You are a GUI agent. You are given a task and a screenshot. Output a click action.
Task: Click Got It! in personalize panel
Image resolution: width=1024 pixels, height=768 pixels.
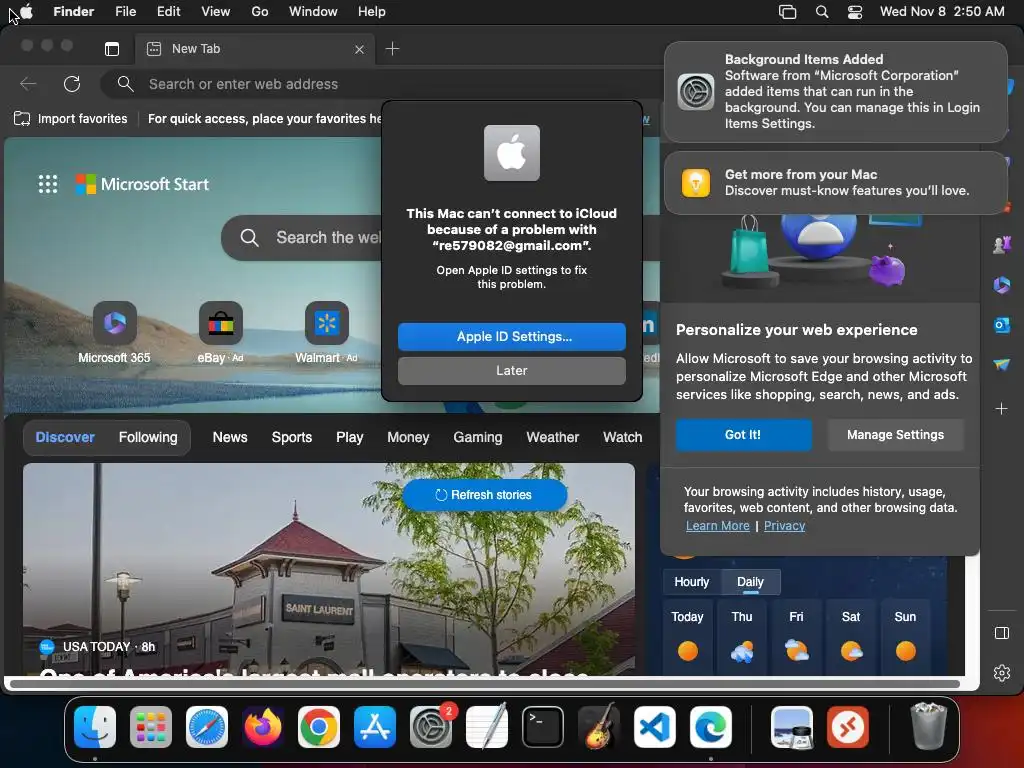click(x=743, y=435)
